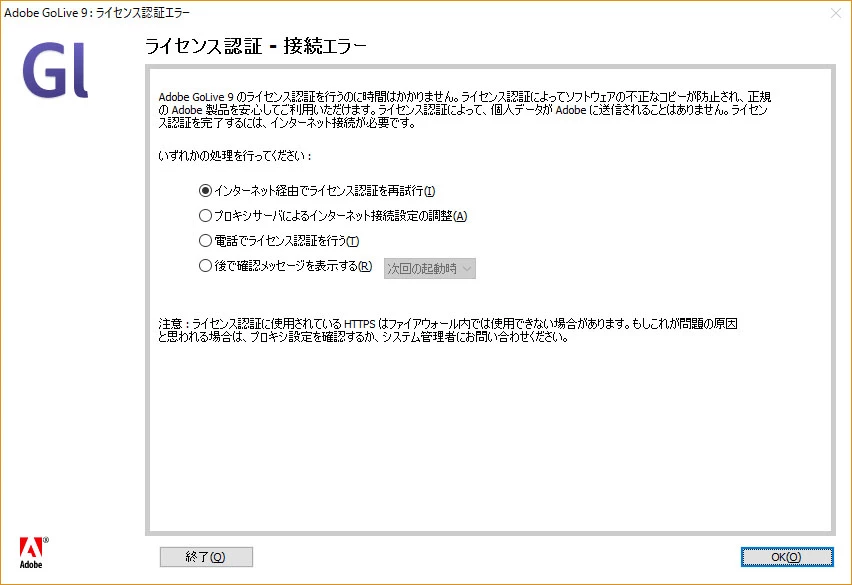Click the intro paragraph about Adobe GoLive 9 activation

click(x=465, y=110)
